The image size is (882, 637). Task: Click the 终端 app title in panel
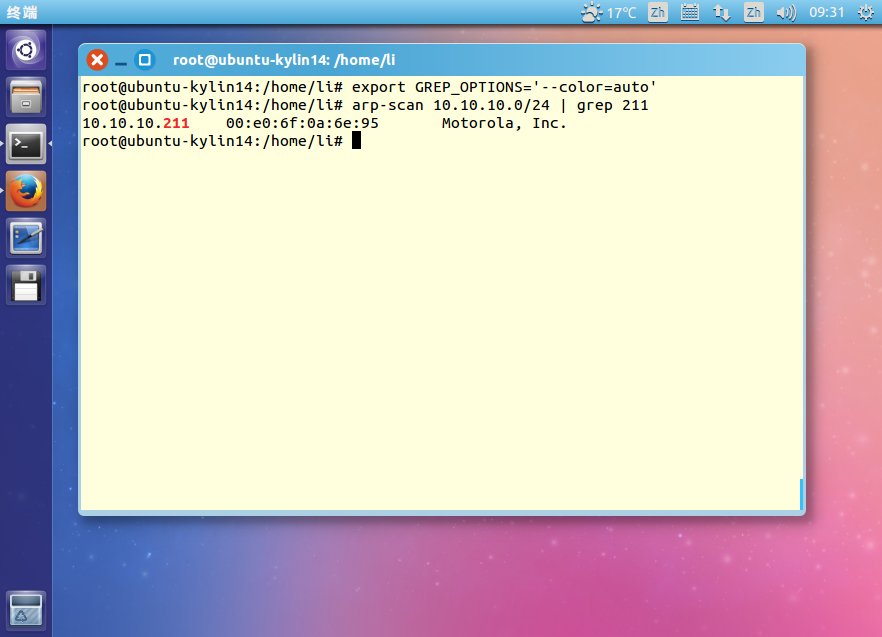pyautogui.click(x=22, y=12)
